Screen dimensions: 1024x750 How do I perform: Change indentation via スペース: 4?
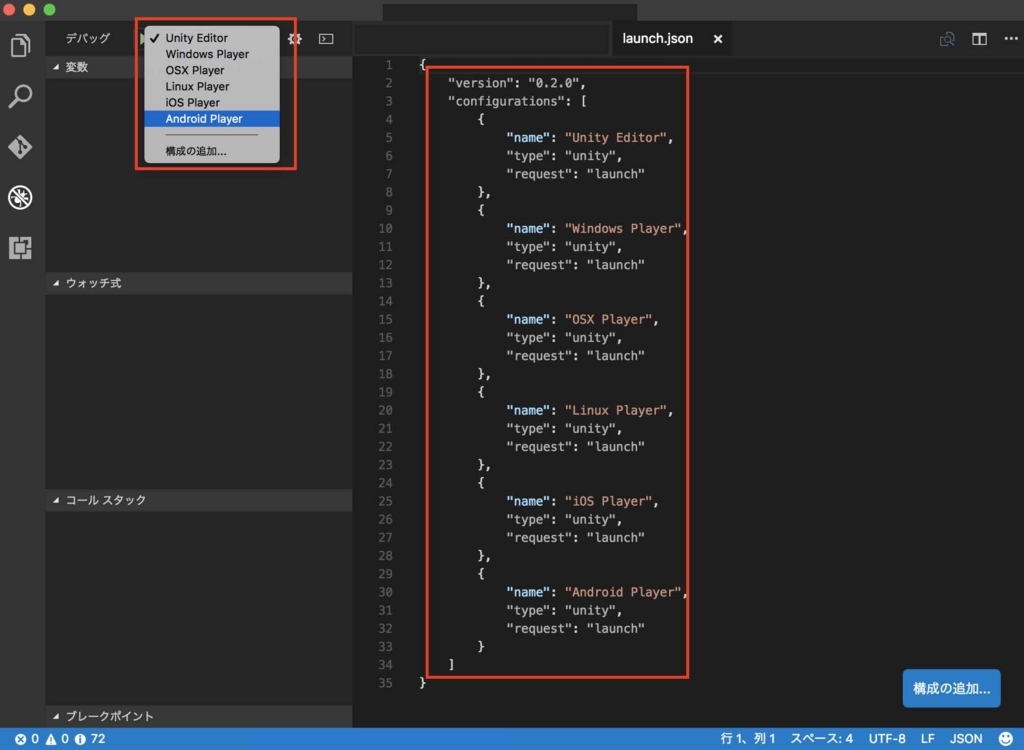822,739
